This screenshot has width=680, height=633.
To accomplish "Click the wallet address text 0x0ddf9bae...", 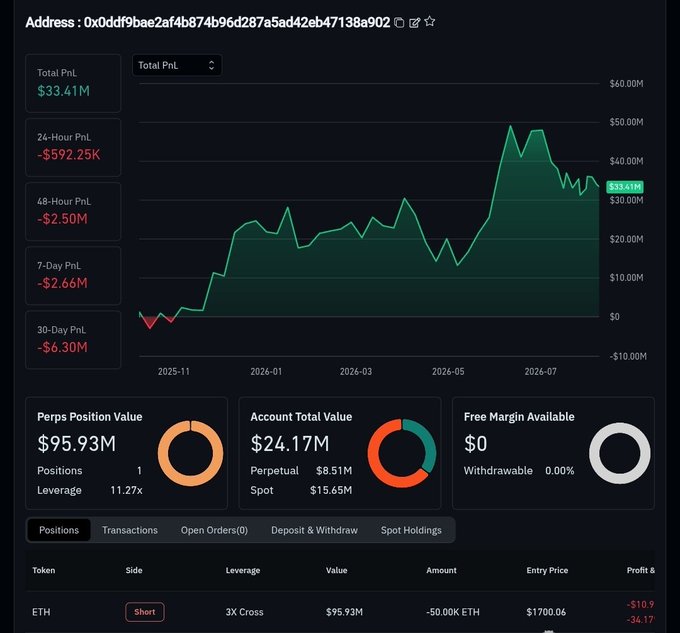I will pyautogui.click(x=237, y=22).
